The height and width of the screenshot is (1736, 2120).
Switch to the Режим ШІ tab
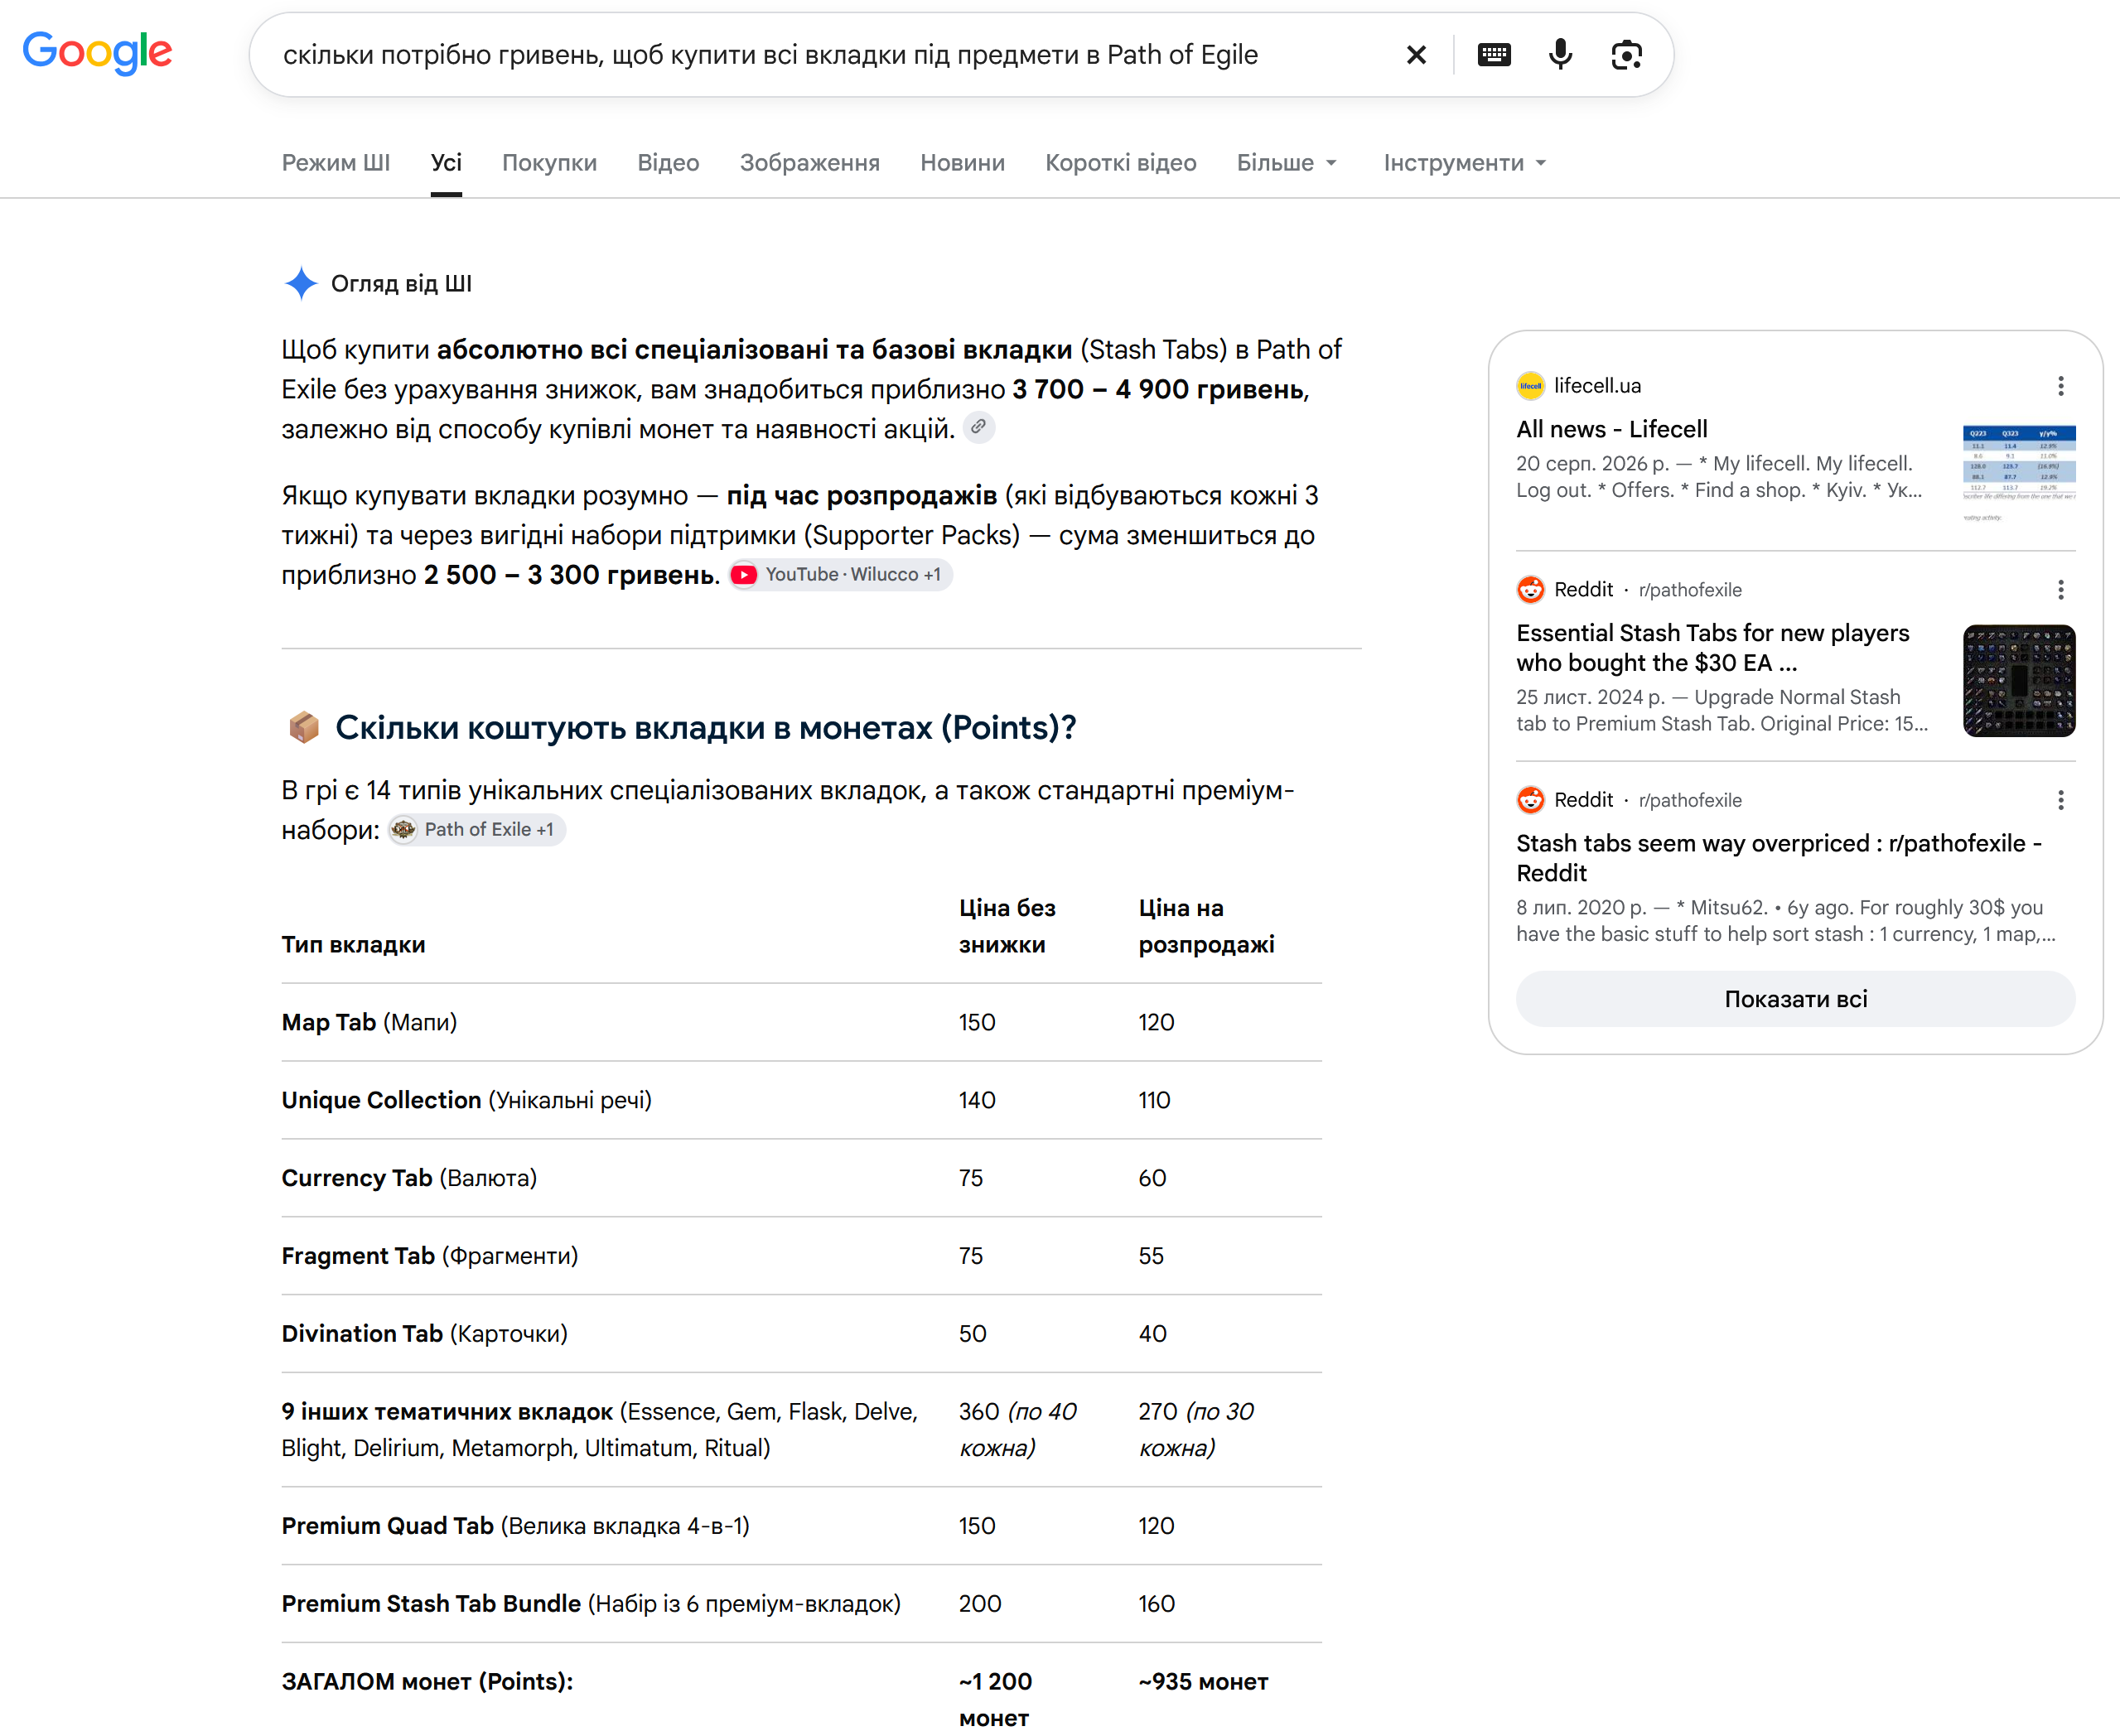tap(336, 163)
